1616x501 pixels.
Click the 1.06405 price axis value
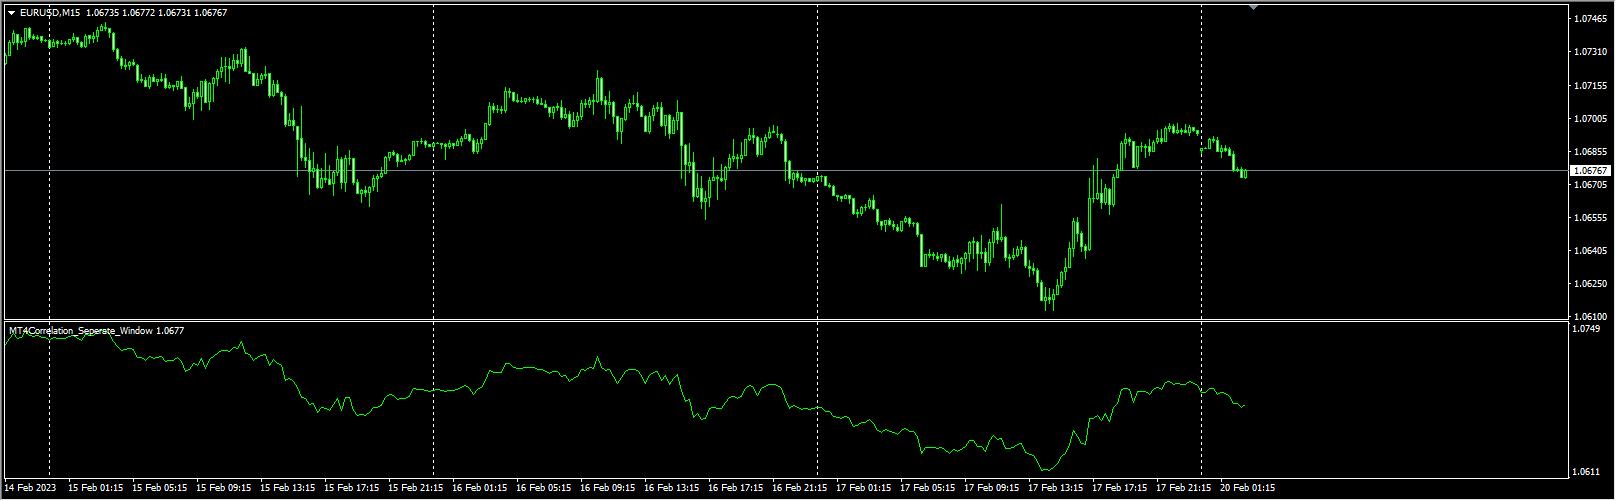point(1590,251)
